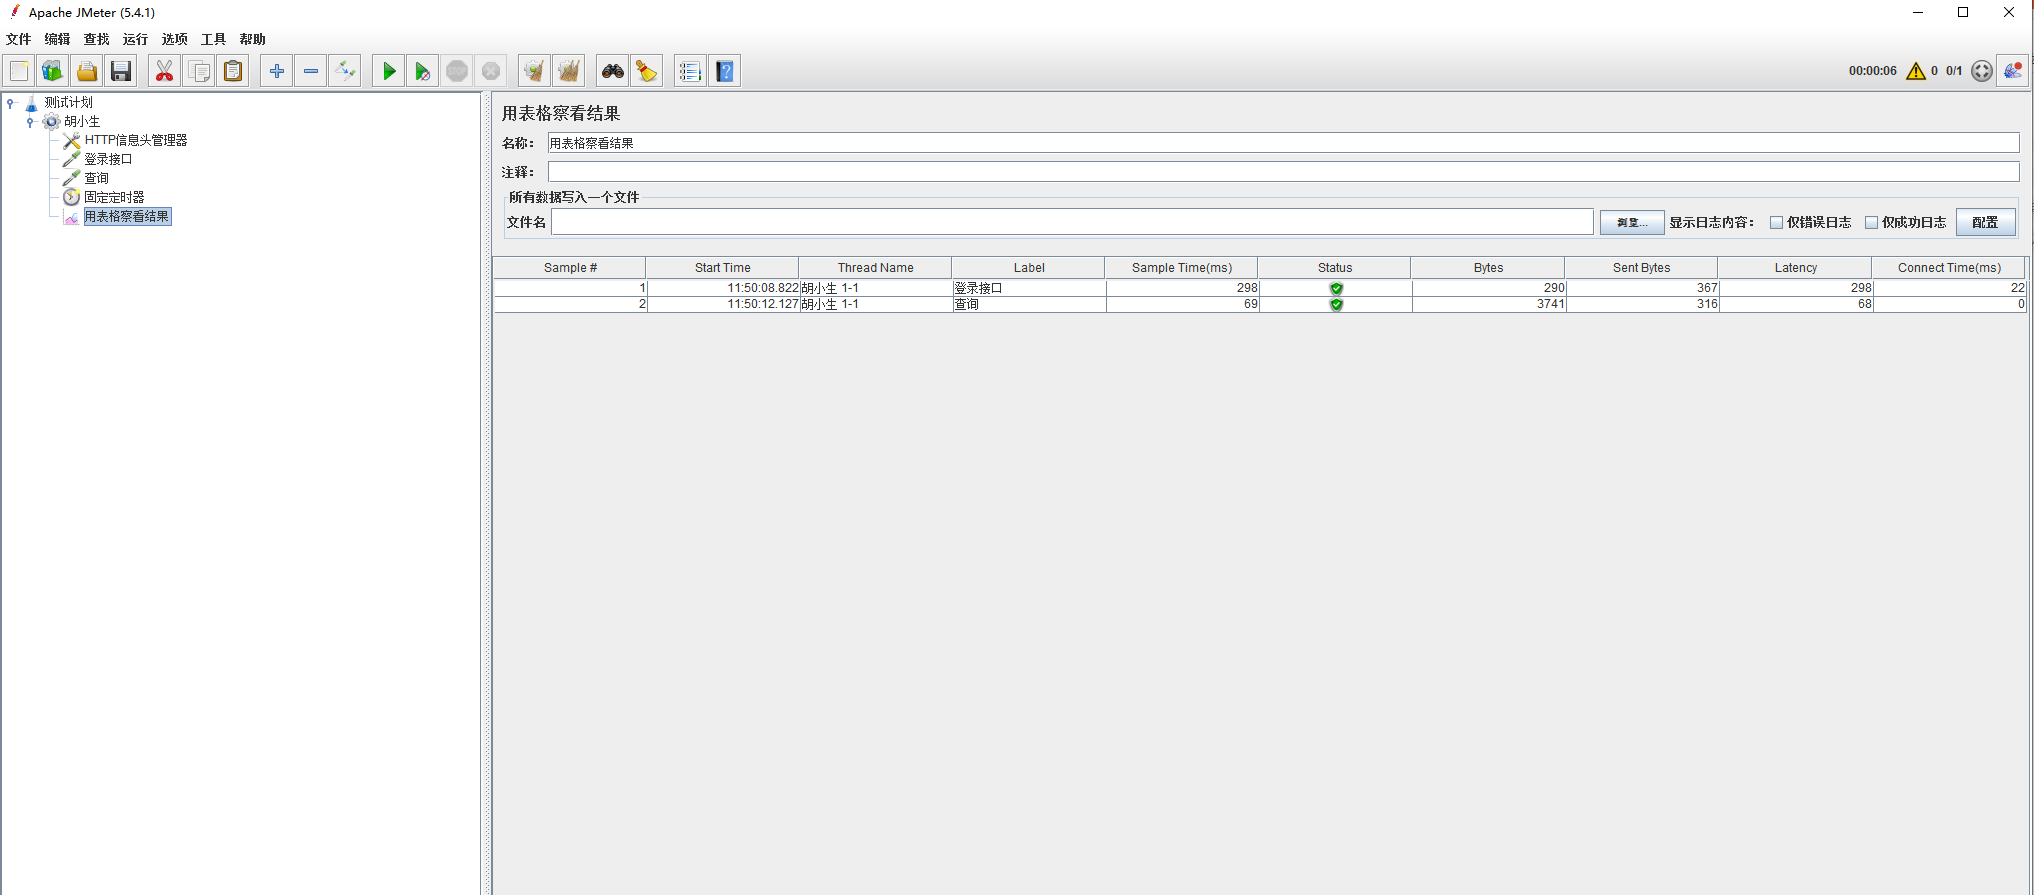The image size is (2034, 895).
Task: Click the Sample # column header
Action: [570, 267]
